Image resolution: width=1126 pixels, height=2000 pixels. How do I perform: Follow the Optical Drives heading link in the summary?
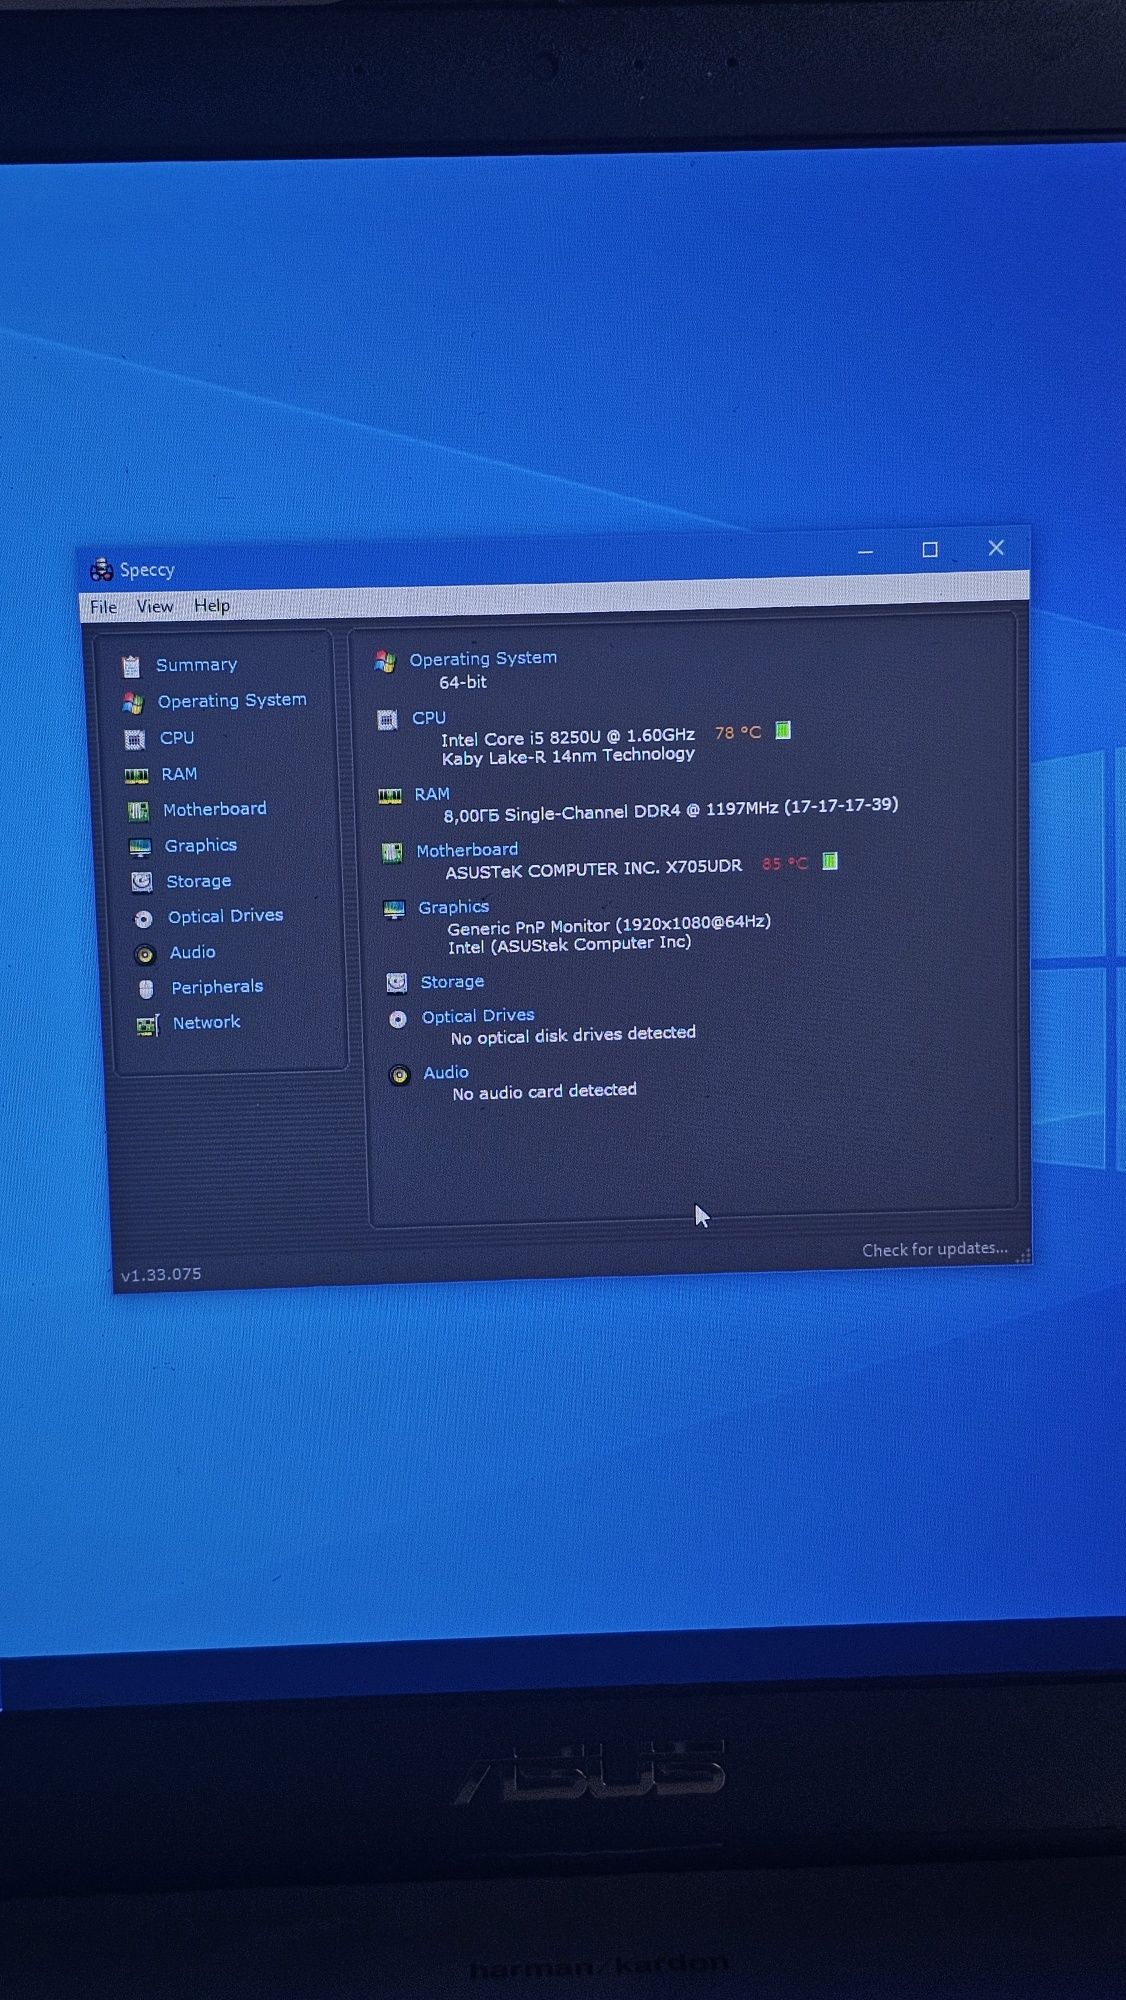click(478, 1016)
